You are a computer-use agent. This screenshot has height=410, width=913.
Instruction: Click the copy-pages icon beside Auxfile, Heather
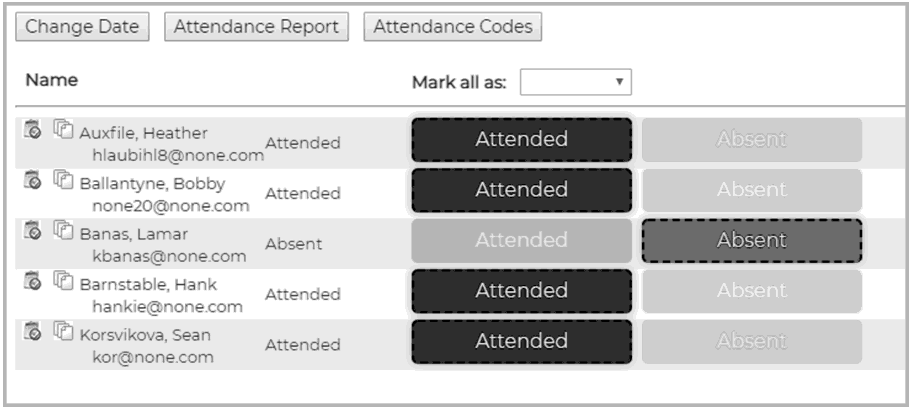point(63,129)
